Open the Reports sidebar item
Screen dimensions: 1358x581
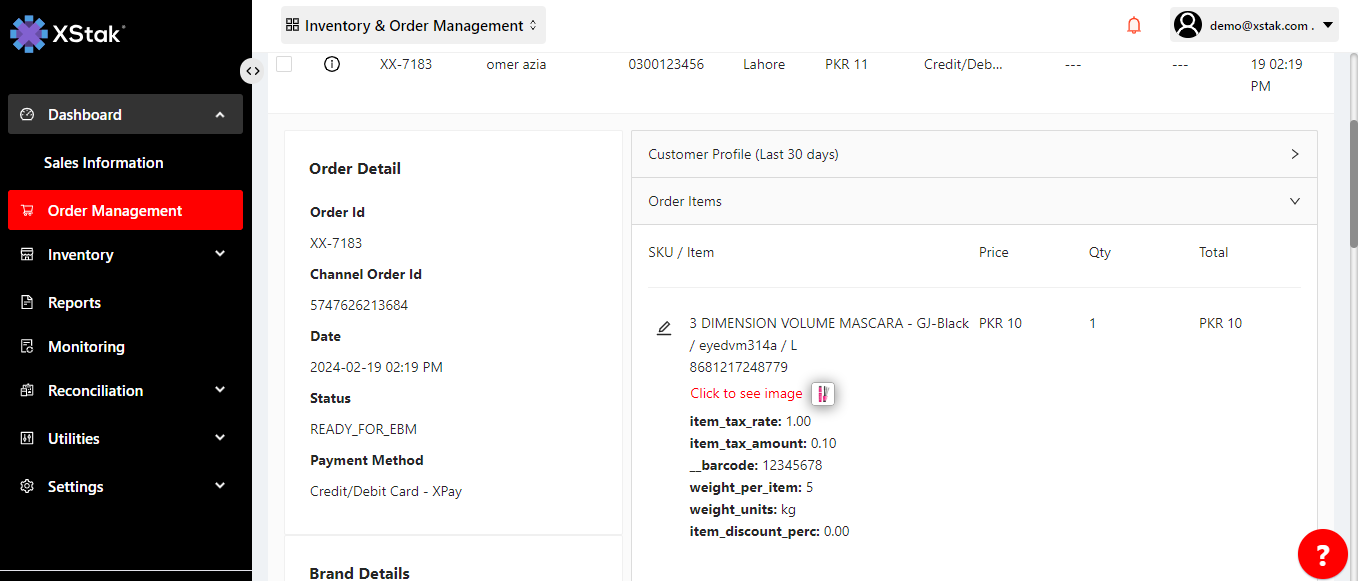point(74,303)
